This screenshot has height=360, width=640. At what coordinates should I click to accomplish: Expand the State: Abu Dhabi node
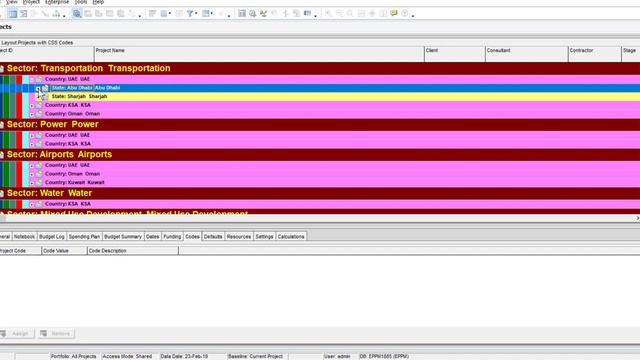(x=38, y=88)
